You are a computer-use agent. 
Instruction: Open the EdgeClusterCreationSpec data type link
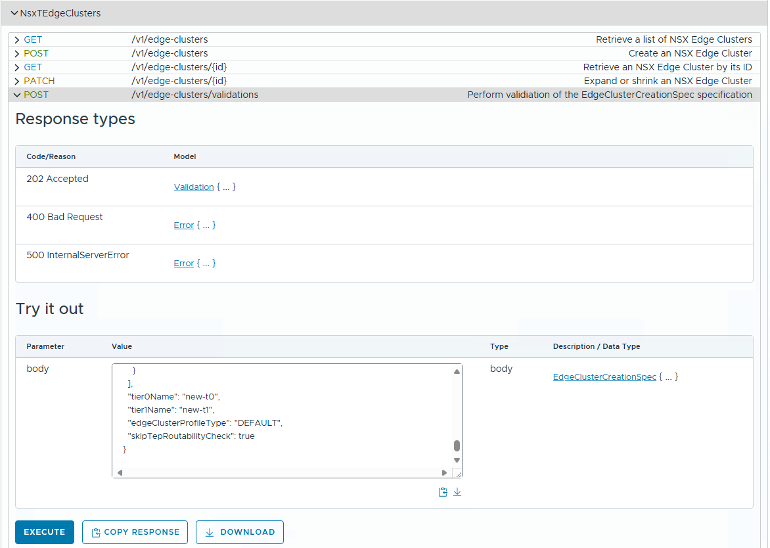(x=604, y=377)
